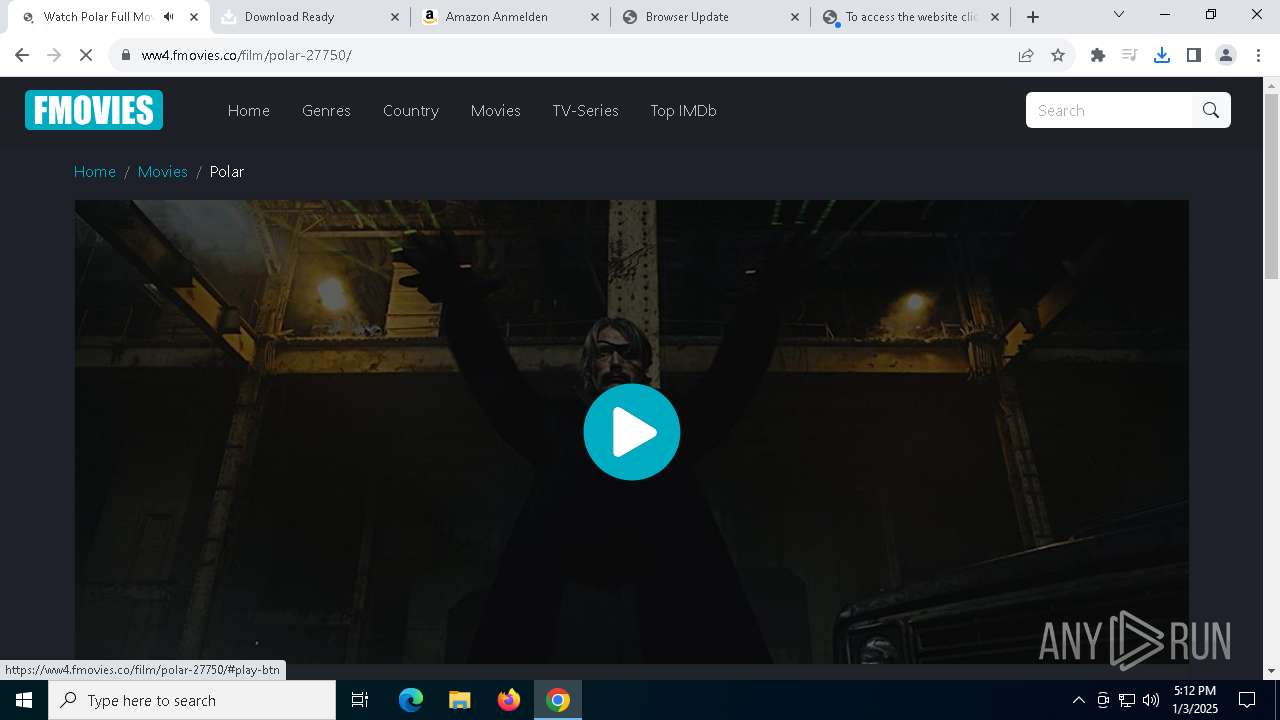
Task: Open Chrome downloads icon
Action: point(1162,55)
